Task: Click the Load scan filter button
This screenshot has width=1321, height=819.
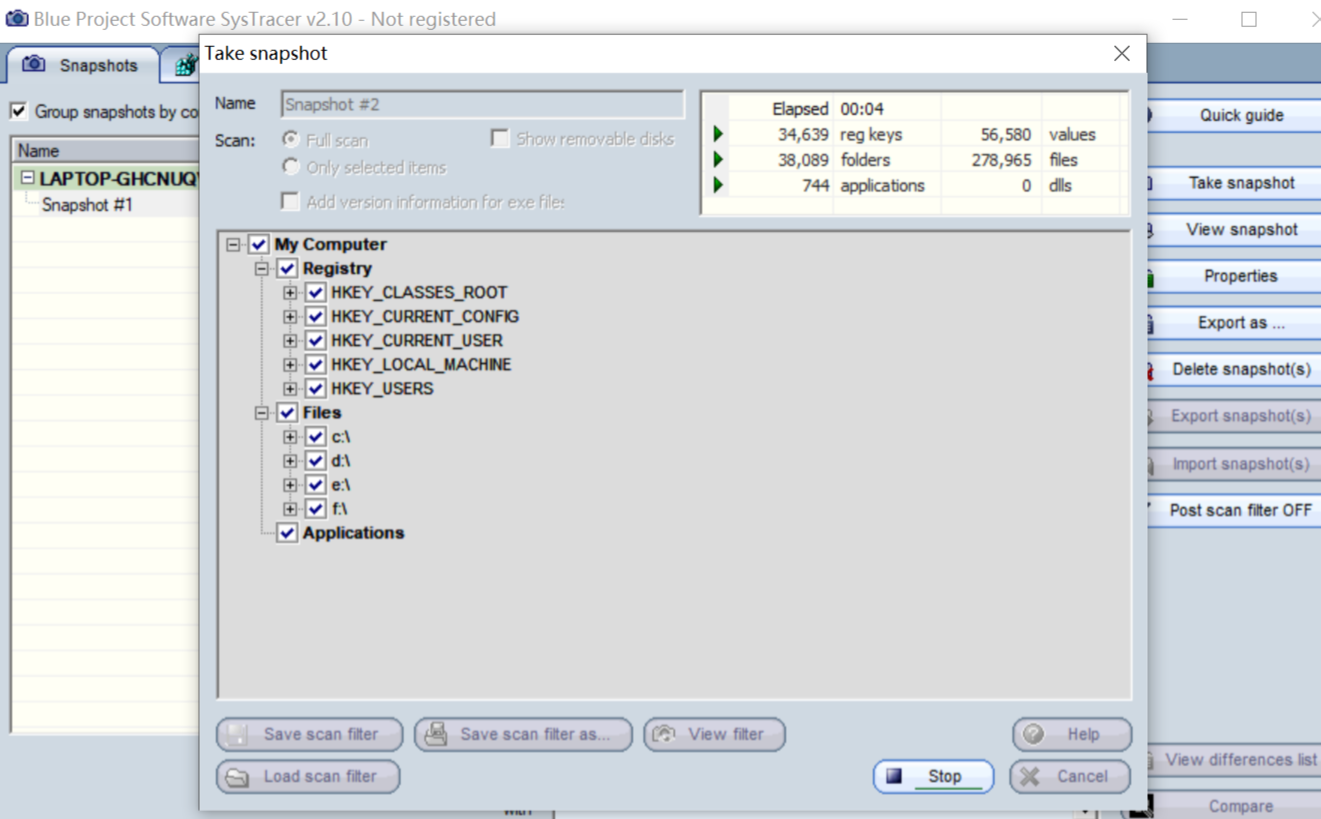Action: pos(308,776)
